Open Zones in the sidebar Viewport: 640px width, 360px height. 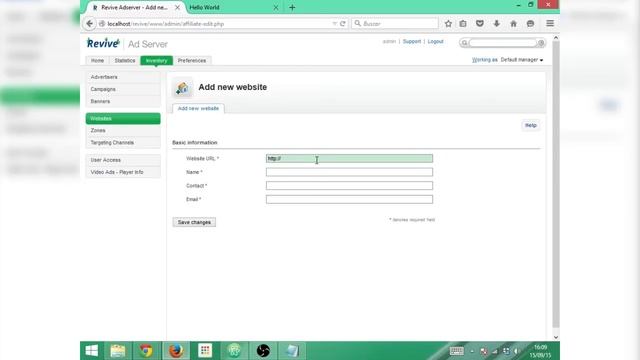pos(123,130)
